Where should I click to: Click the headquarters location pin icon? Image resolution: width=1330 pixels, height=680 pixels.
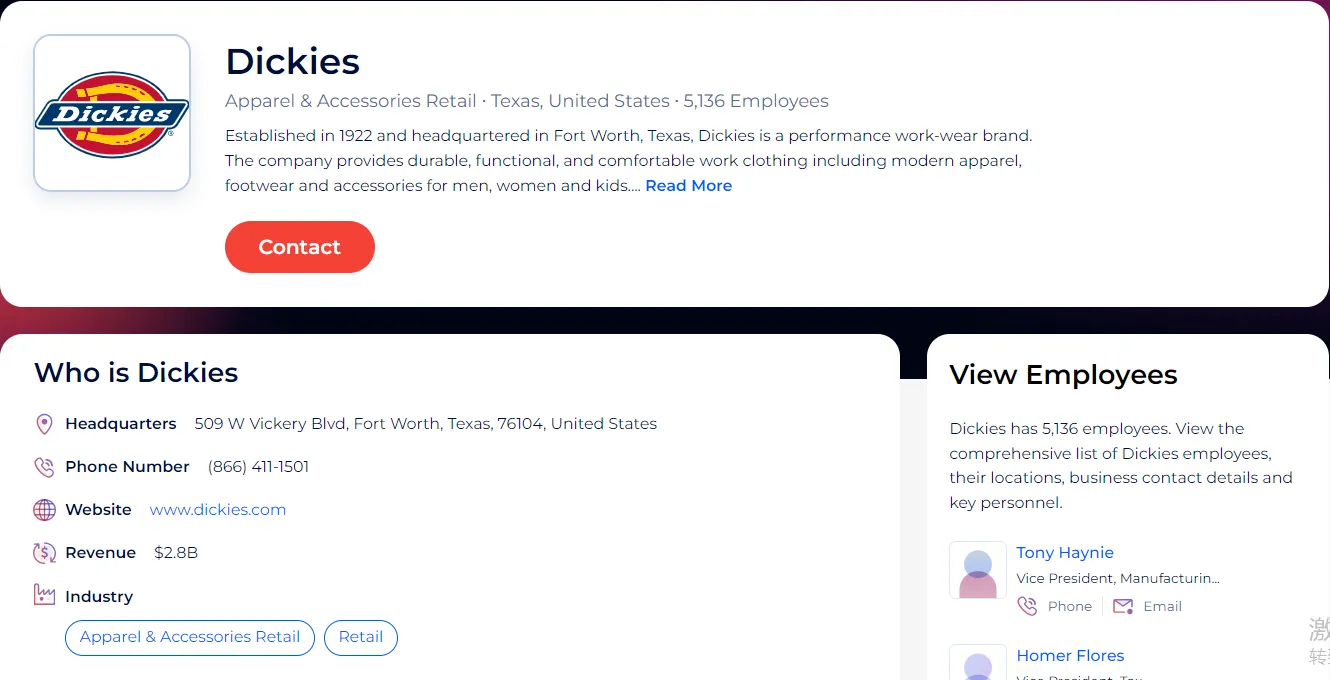[44, 424]
